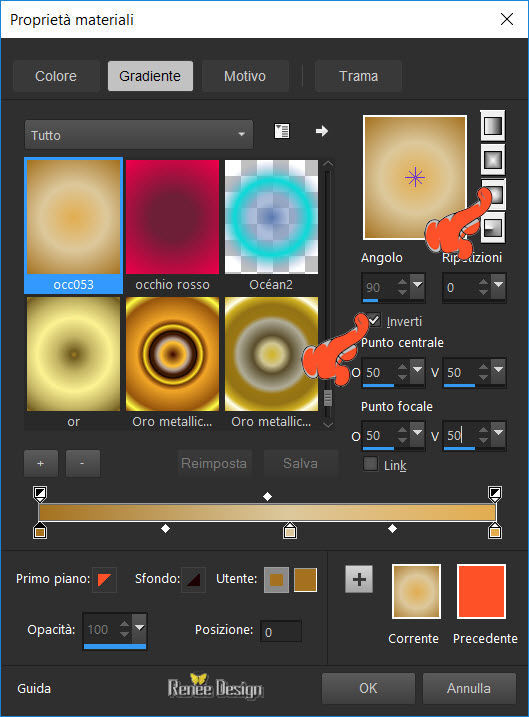Confirm with the OK button
The height and width of the screenshot is (717, 529).
(x=368, y=688)
